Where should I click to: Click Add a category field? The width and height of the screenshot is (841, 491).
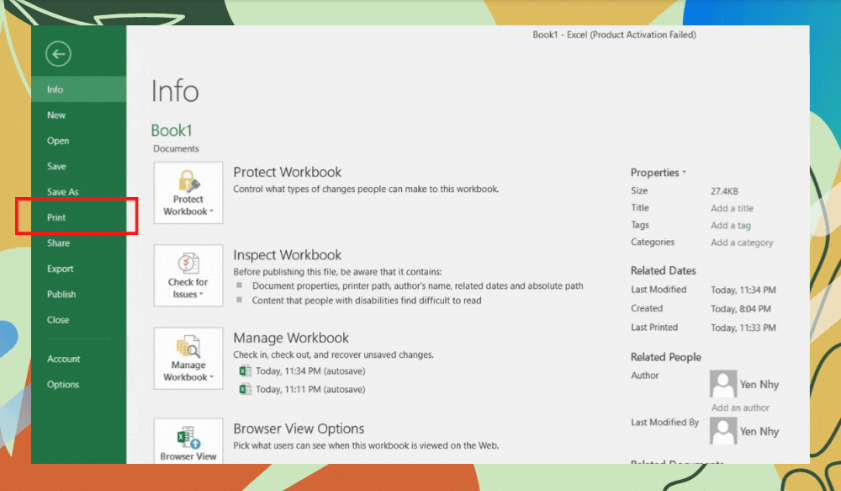click(741, 242)
